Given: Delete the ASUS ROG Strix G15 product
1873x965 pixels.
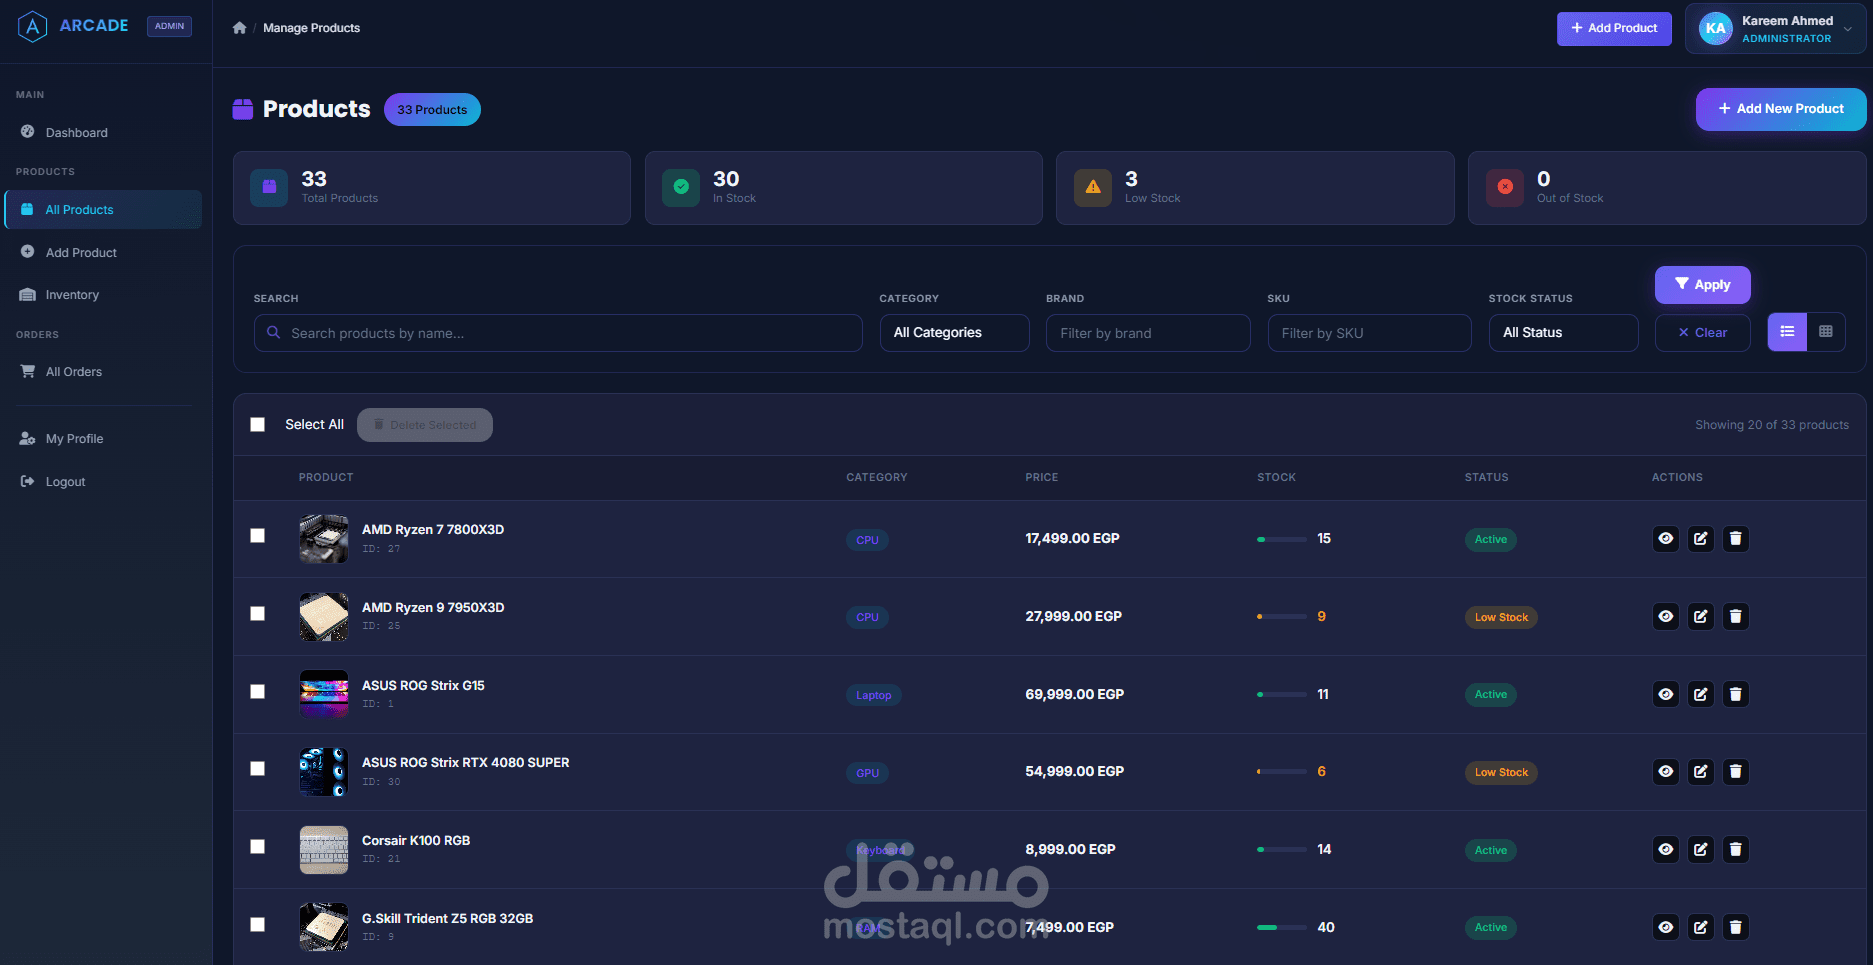Looking at the screenshot, I should 1735,694.
